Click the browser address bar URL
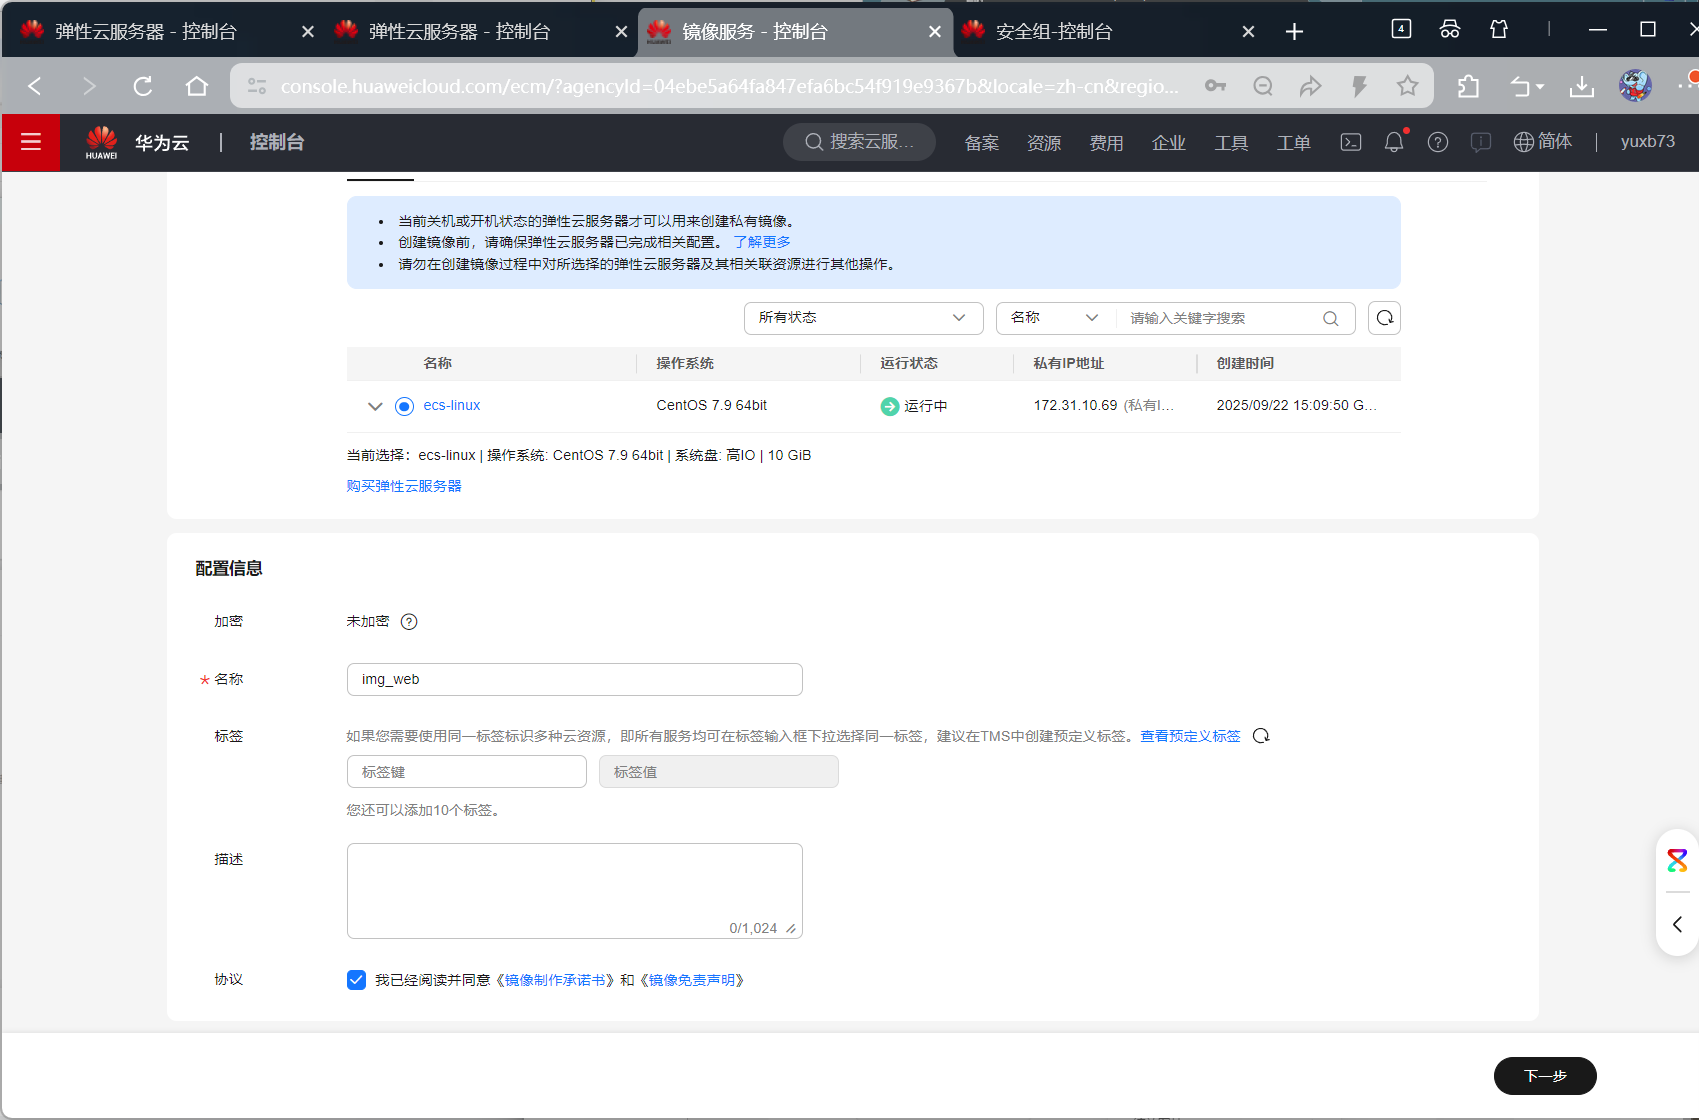The height and width of the screenshot is (1120, 1699). tap(729, 86)
